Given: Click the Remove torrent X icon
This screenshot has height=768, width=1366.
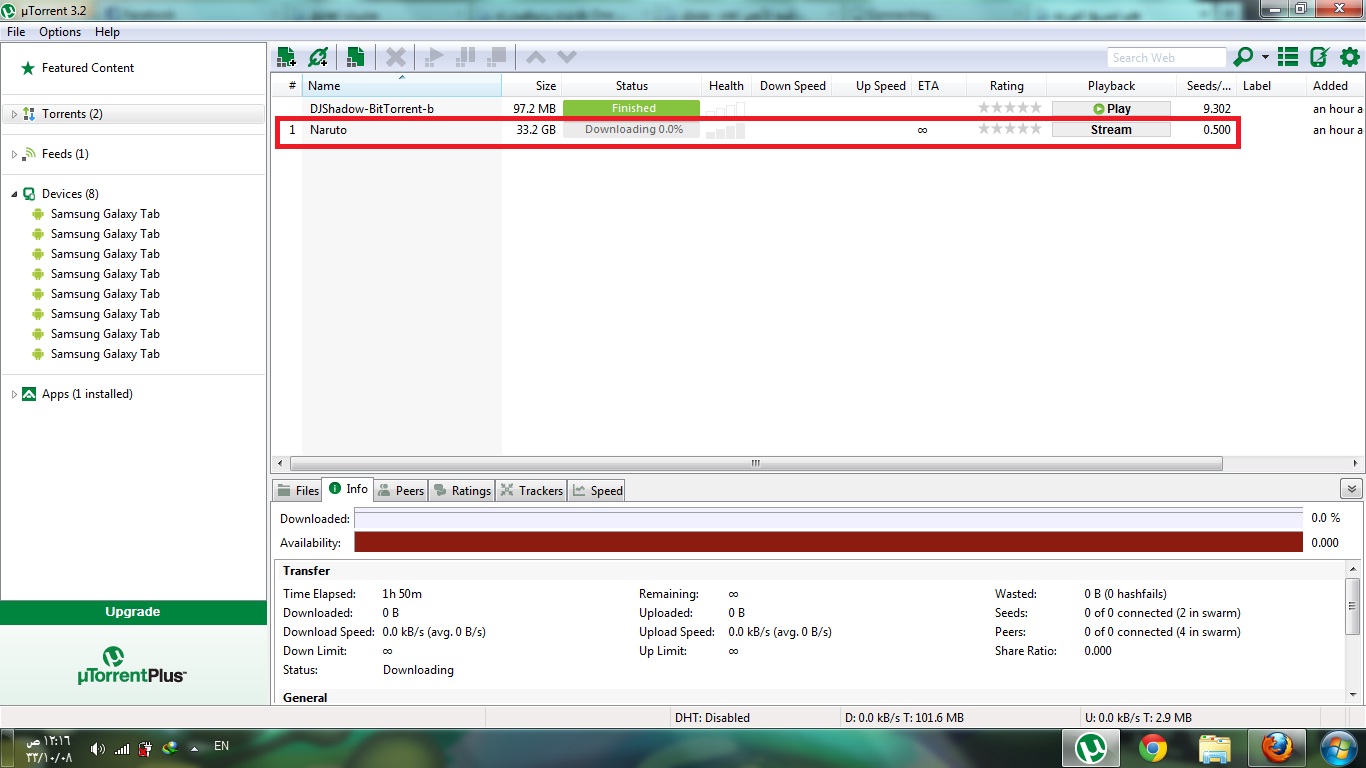Looking at the screenshot, I should tap(396, 57).
